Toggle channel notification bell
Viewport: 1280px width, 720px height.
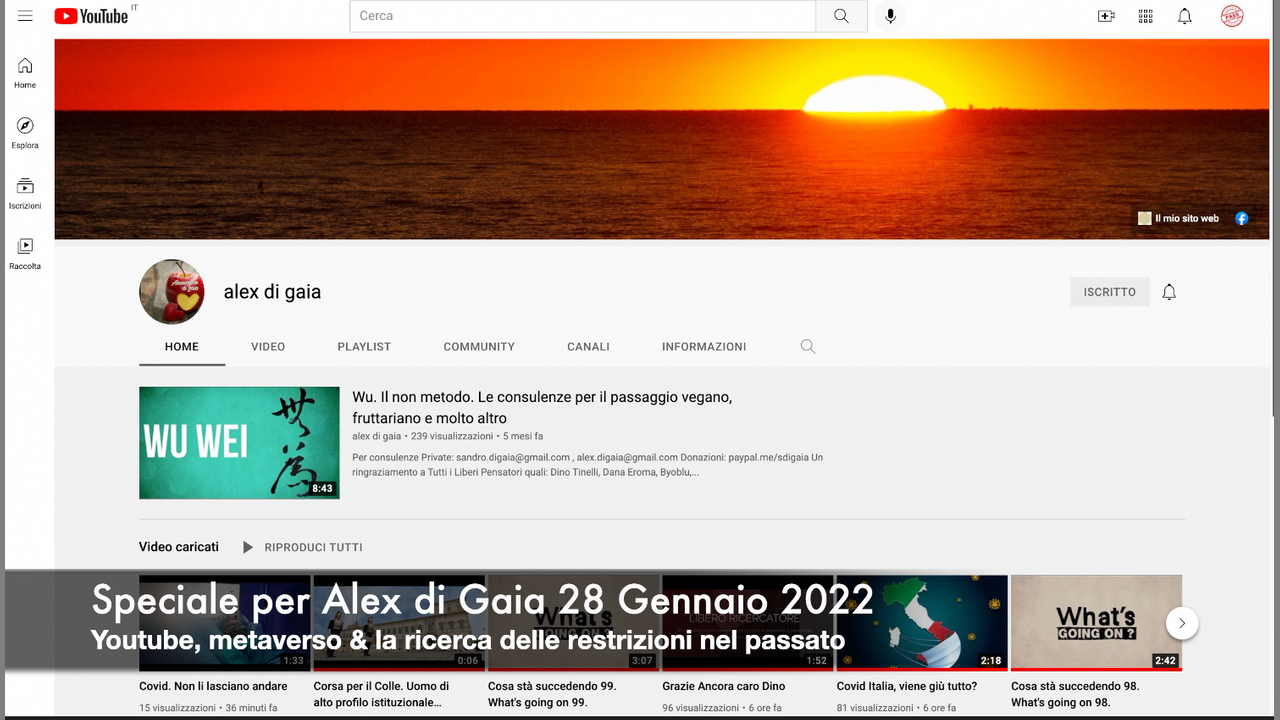[1169, 292]
